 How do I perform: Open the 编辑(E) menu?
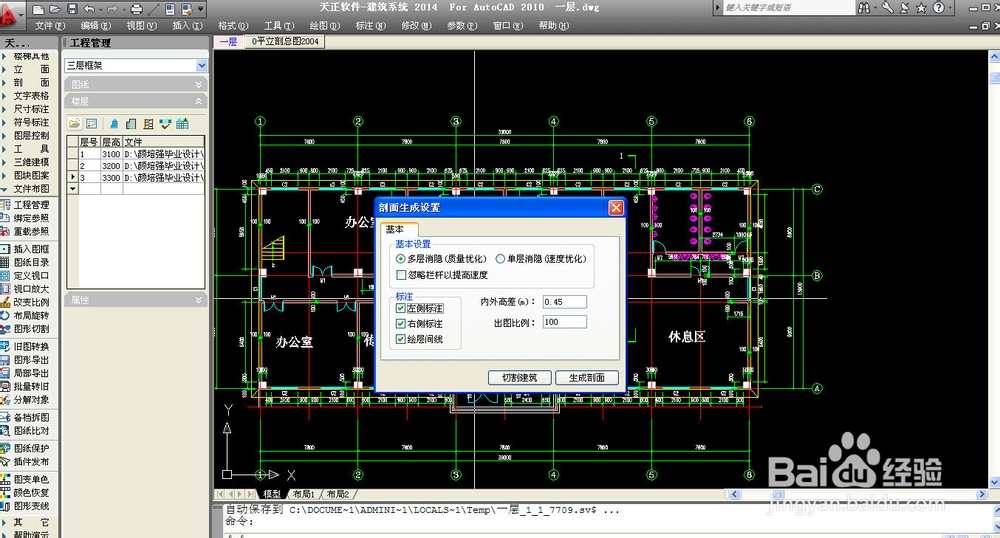[x=96, y=25]
